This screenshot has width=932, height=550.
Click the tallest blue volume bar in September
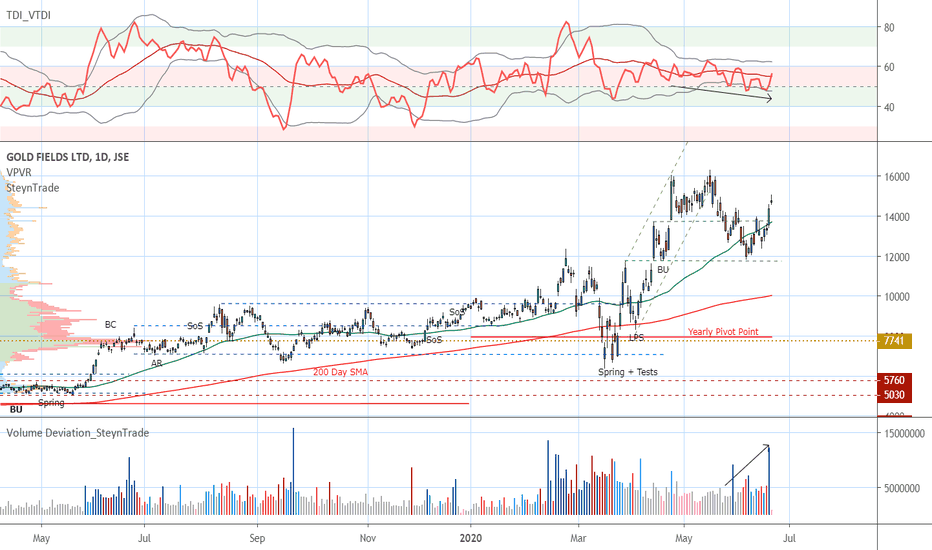click(293, 471)
